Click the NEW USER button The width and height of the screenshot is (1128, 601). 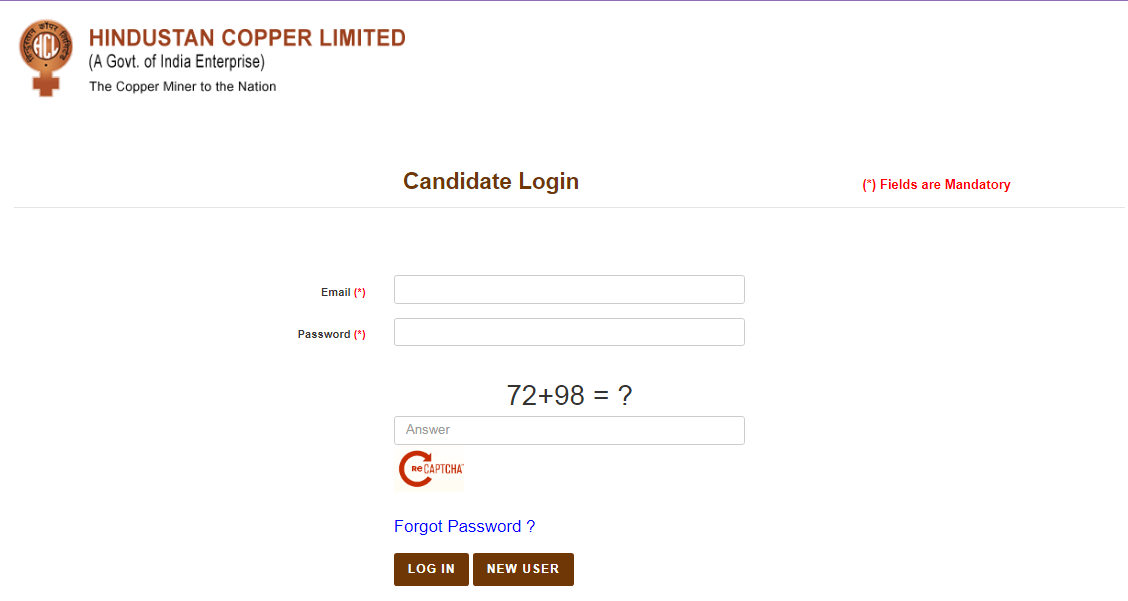523,569
